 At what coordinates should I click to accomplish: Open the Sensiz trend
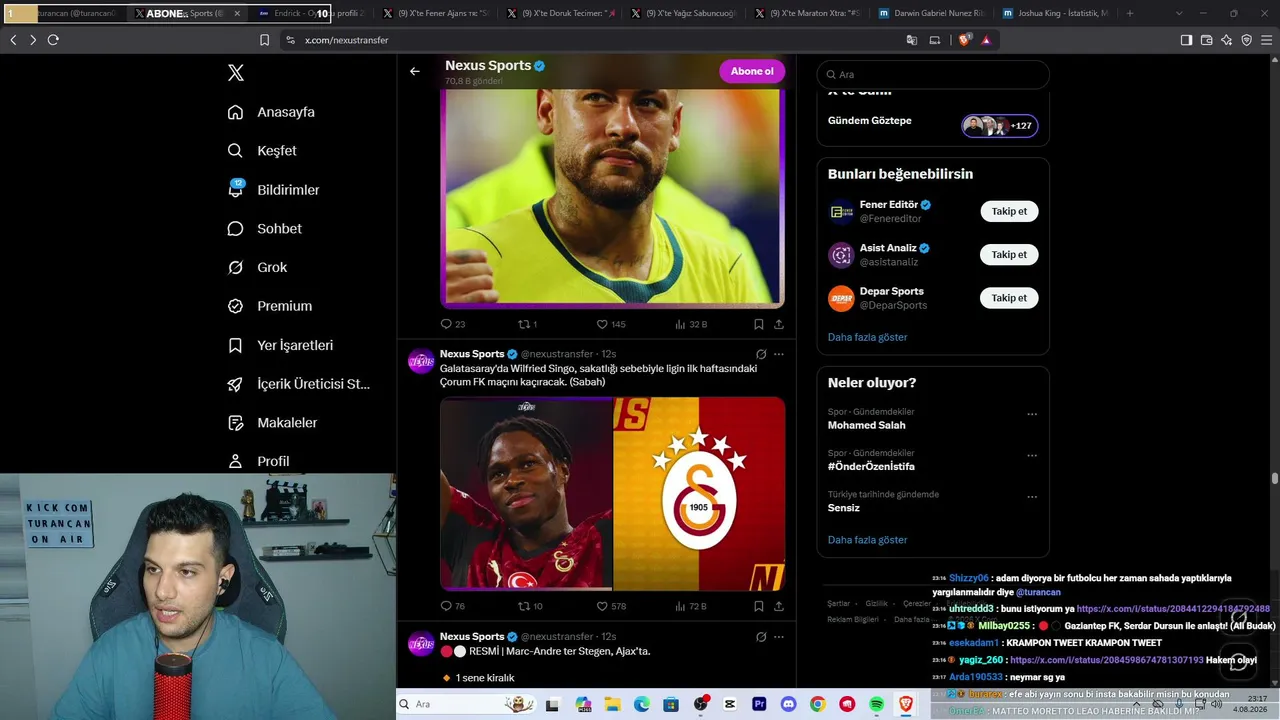coord(844,508)
